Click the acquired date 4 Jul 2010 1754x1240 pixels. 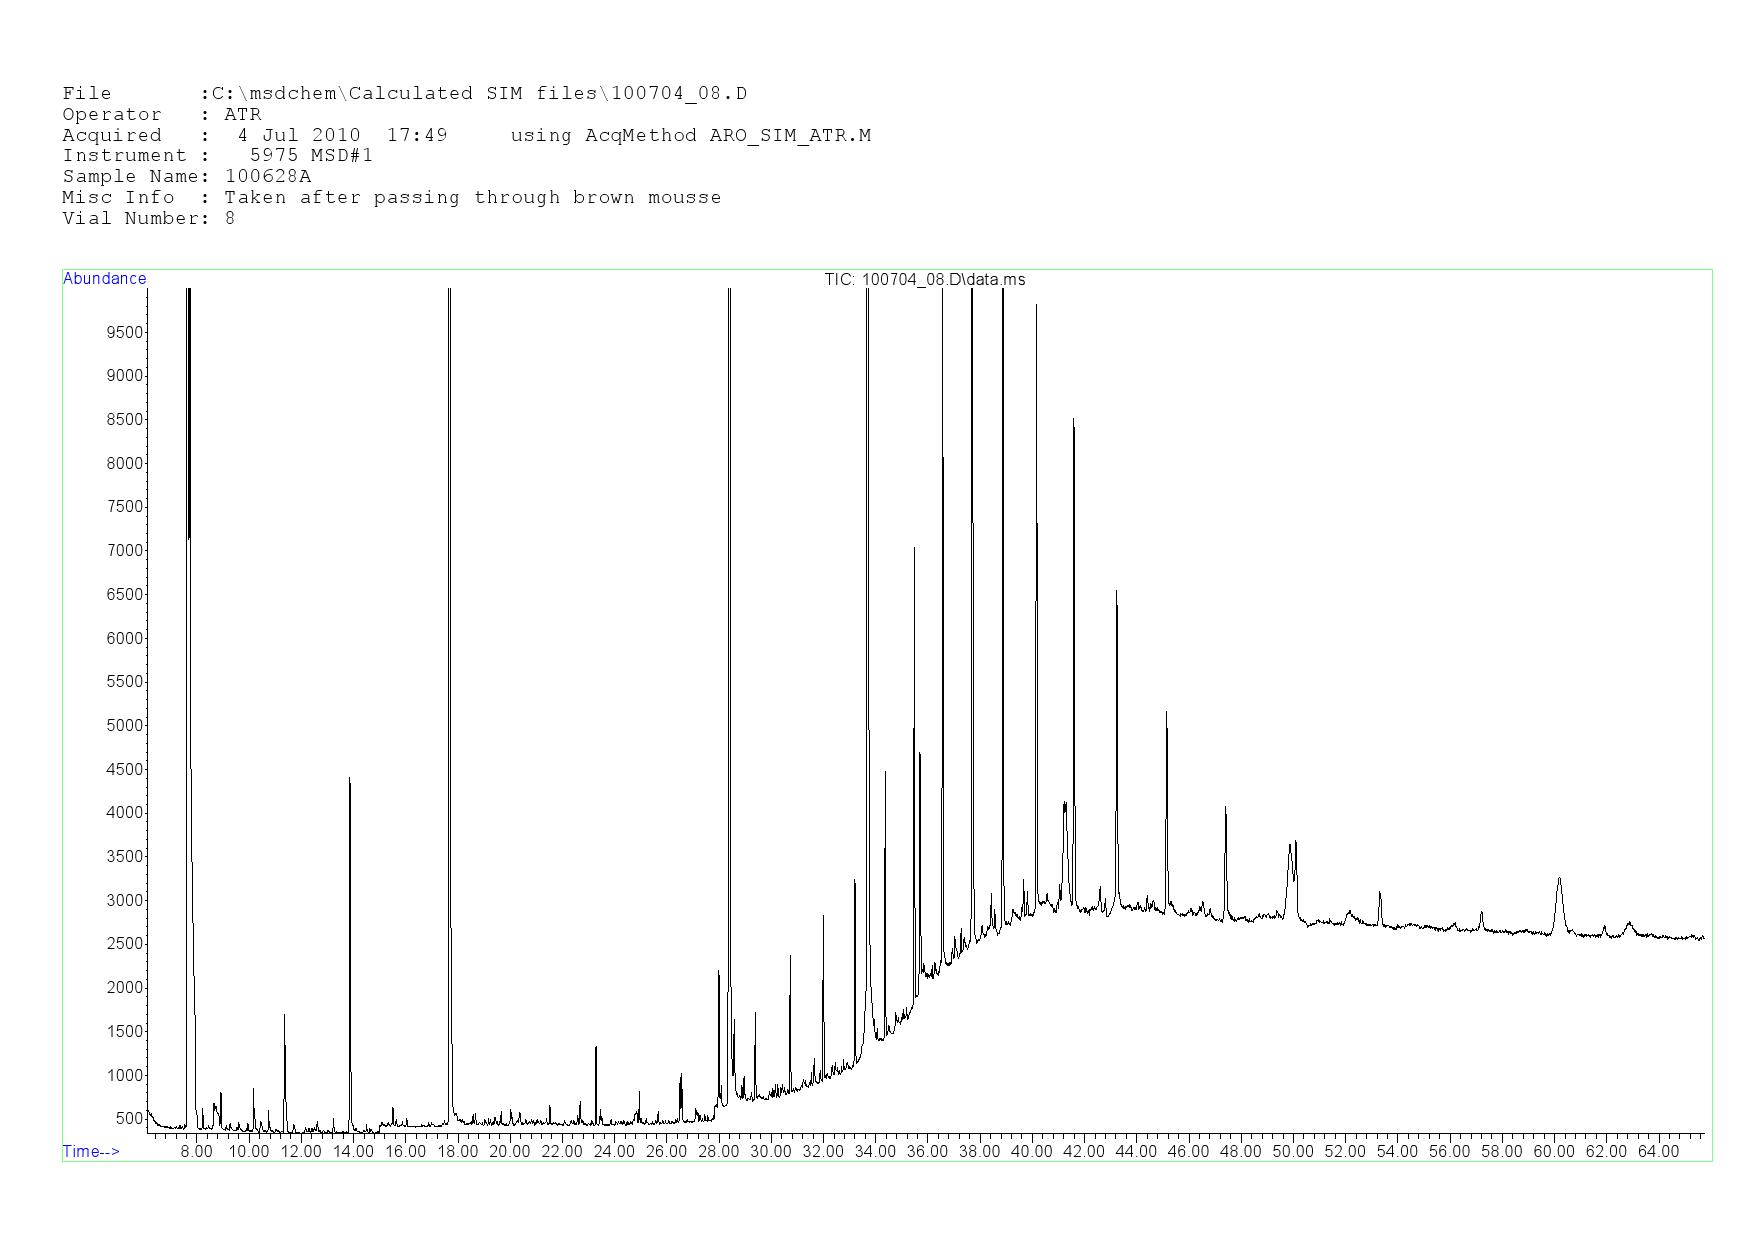(298, 136)
